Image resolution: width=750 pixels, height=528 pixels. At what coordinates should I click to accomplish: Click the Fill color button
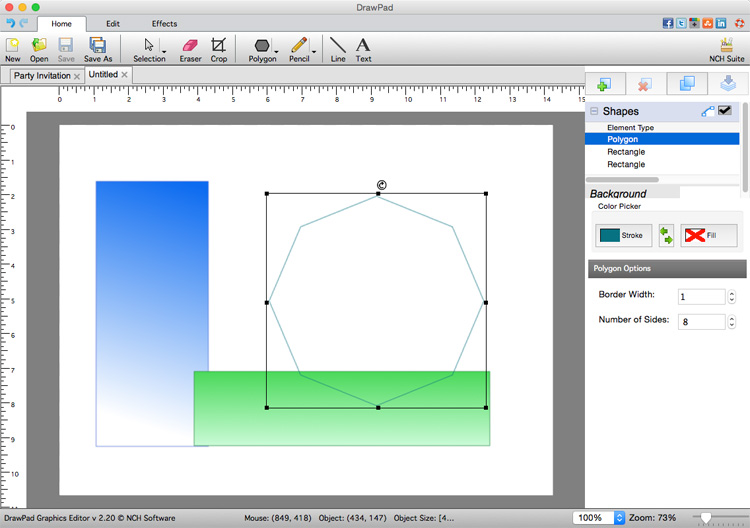point(709,236)
